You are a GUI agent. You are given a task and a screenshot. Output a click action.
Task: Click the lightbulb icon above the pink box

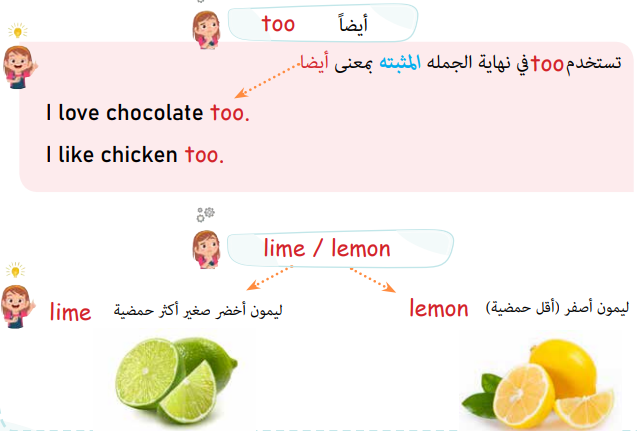(x=18, y=30)
